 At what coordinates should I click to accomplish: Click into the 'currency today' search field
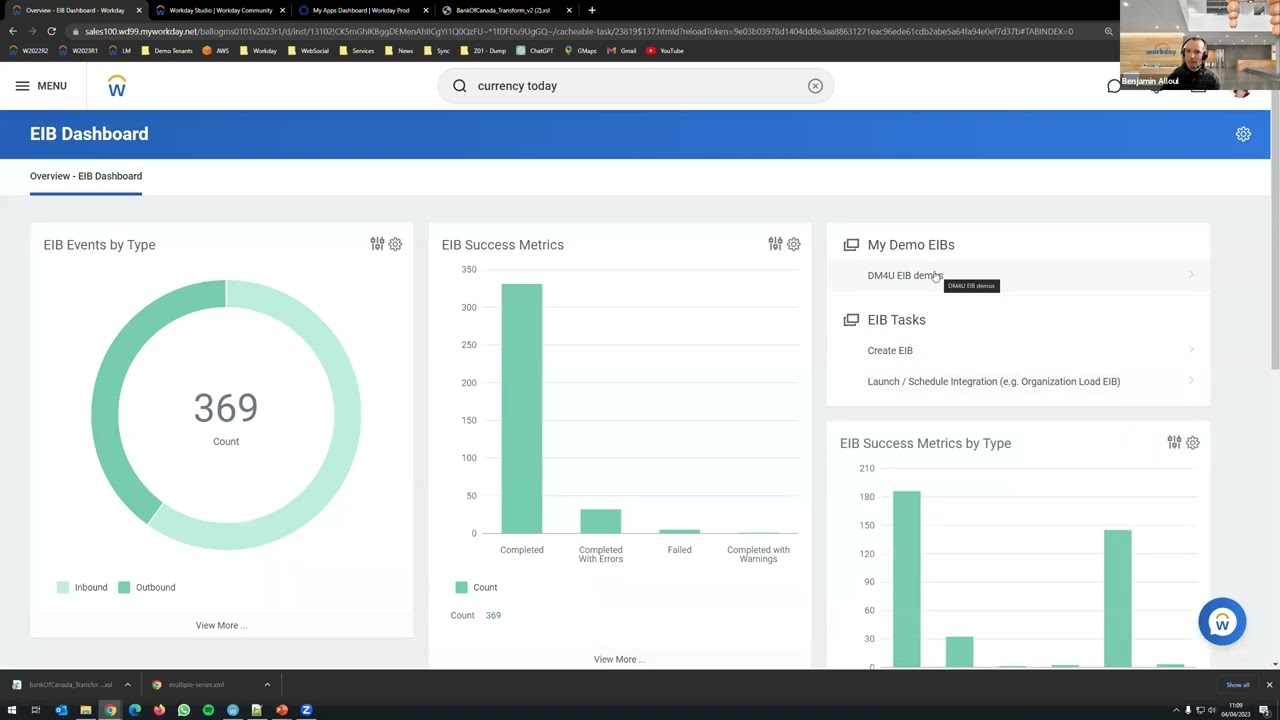pyautogui.click(x=638, y=86)
